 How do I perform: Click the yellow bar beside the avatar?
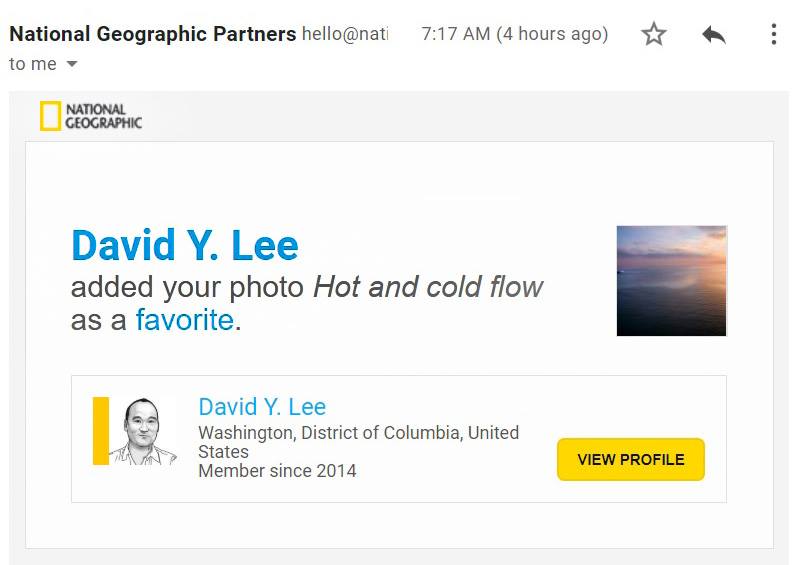pos(101,431)
